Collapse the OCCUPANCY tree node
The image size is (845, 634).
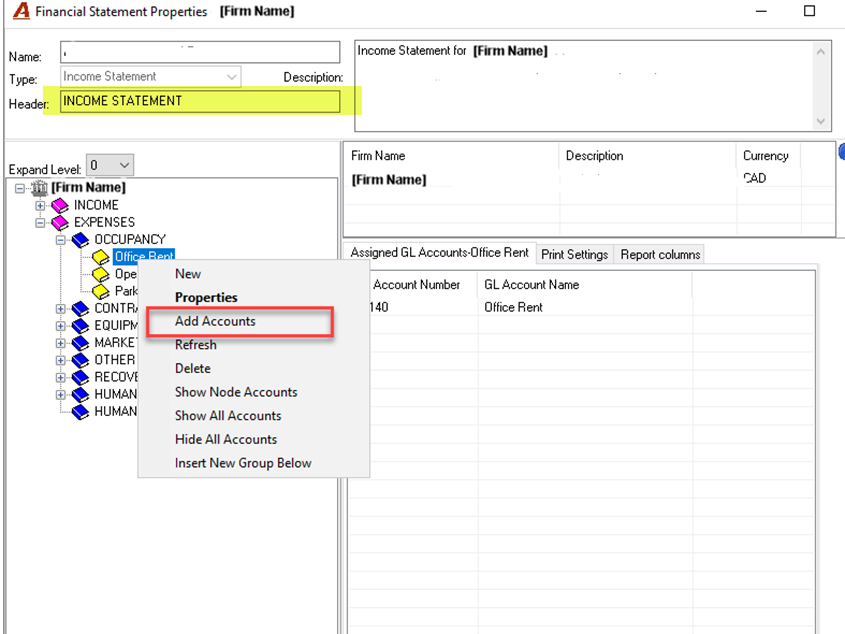click(x=61, y=240)
